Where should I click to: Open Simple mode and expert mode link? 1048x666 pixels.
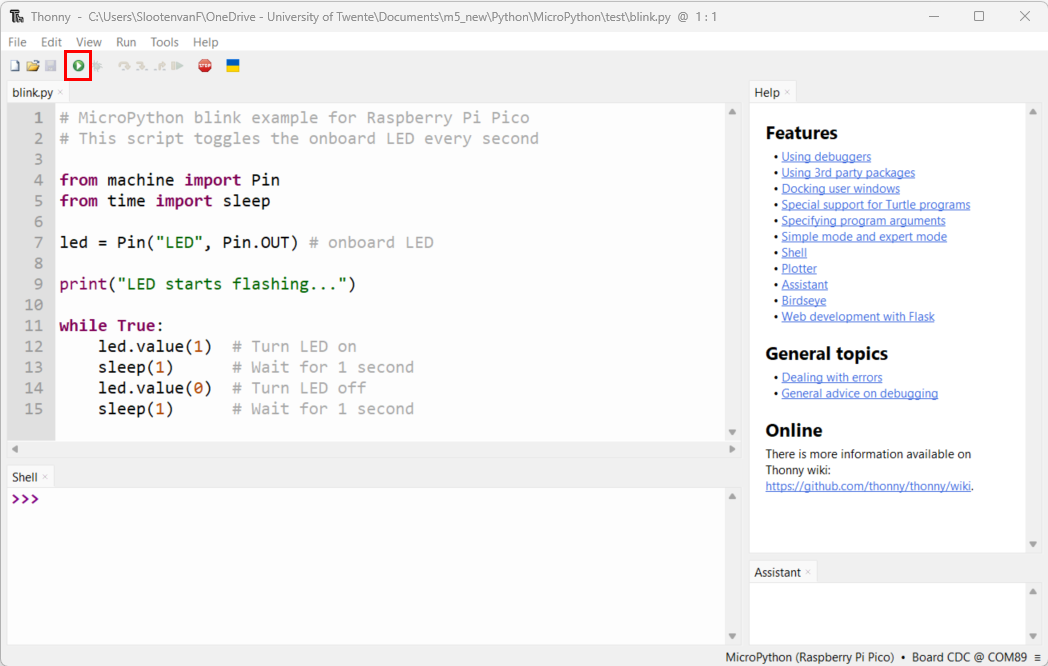[864, 237]
